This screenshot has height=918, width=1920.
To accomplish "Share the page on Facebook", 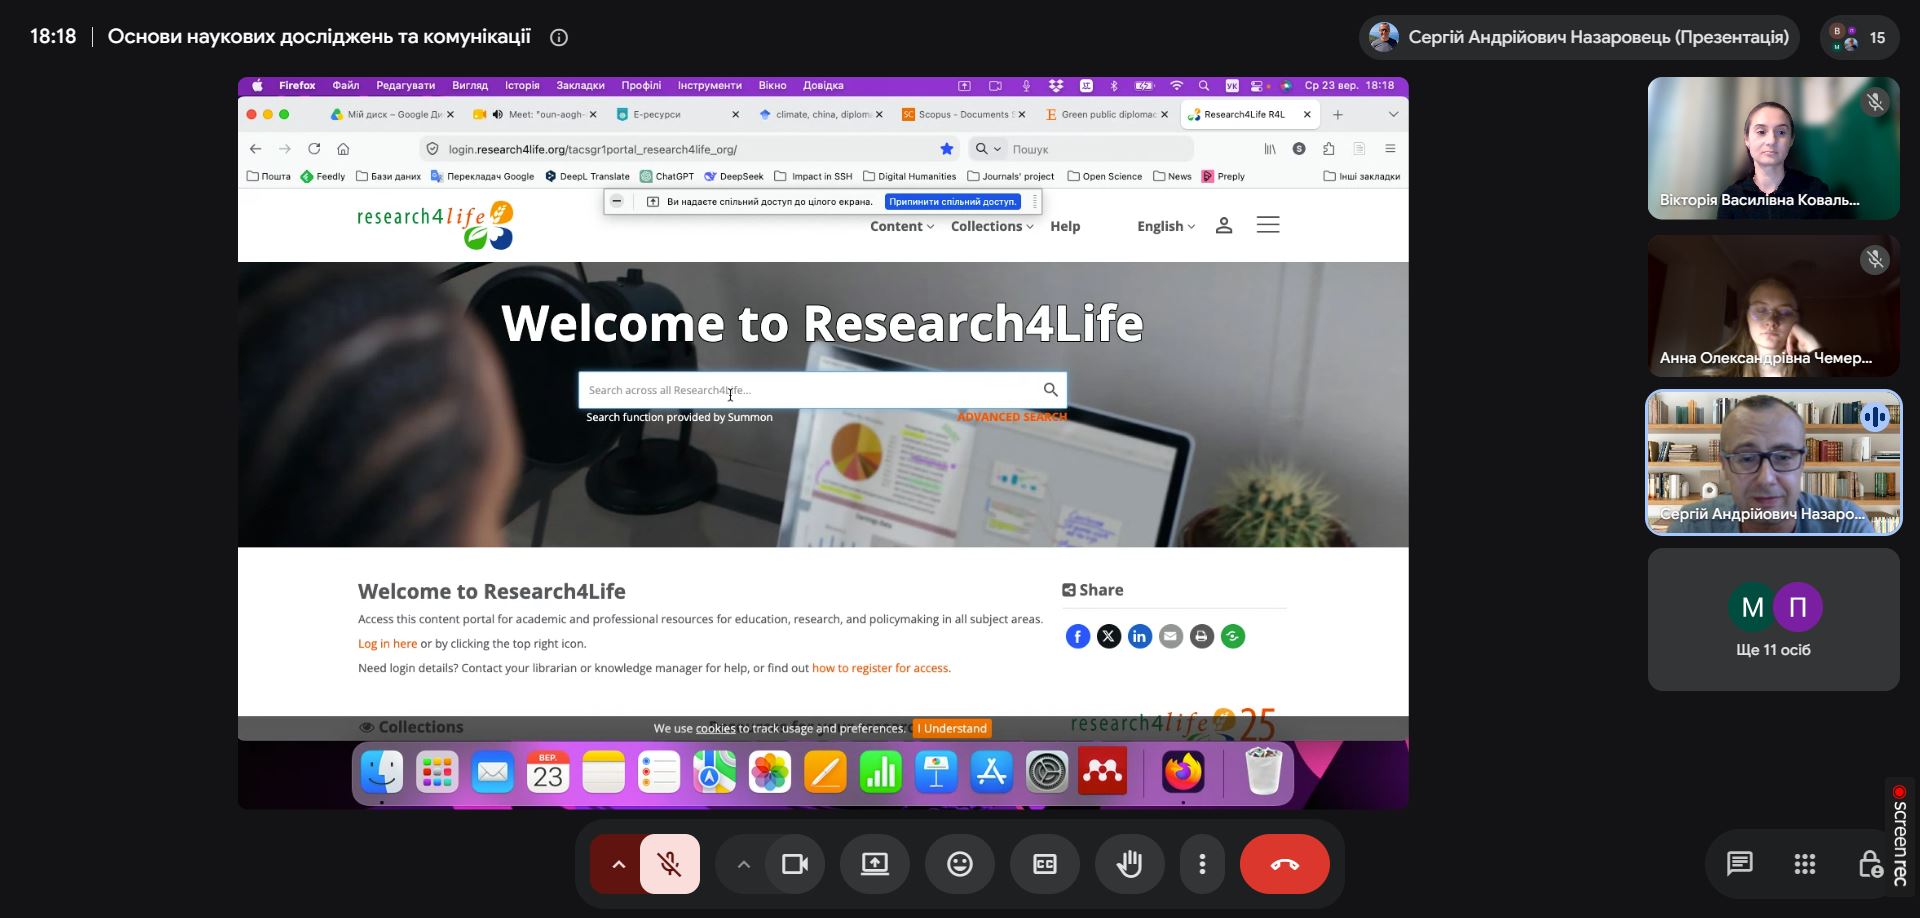I will pos(1078,636).
